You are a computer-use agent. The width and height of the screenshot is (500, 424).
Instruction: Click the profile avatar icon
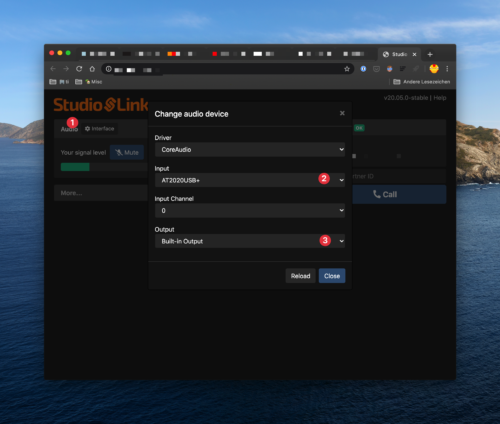(x=434, y=69)
